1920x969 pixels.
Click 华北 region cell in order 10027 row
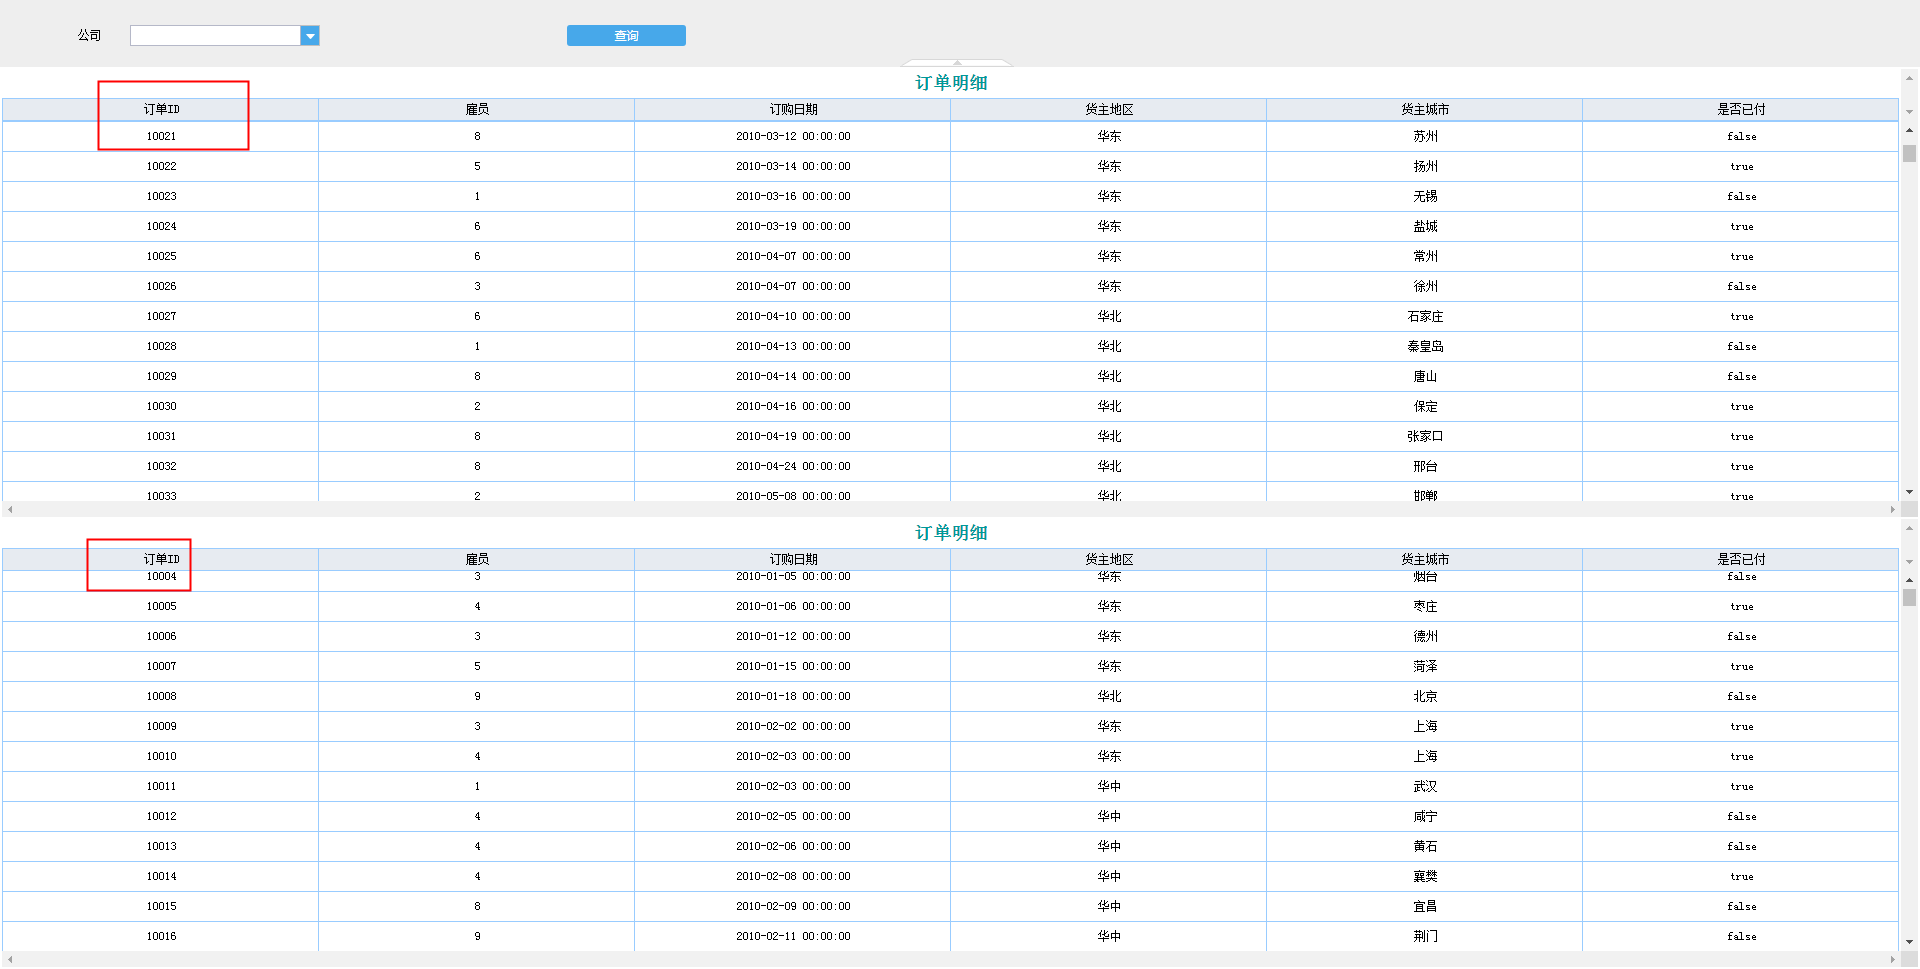[x=1109, y=316]
